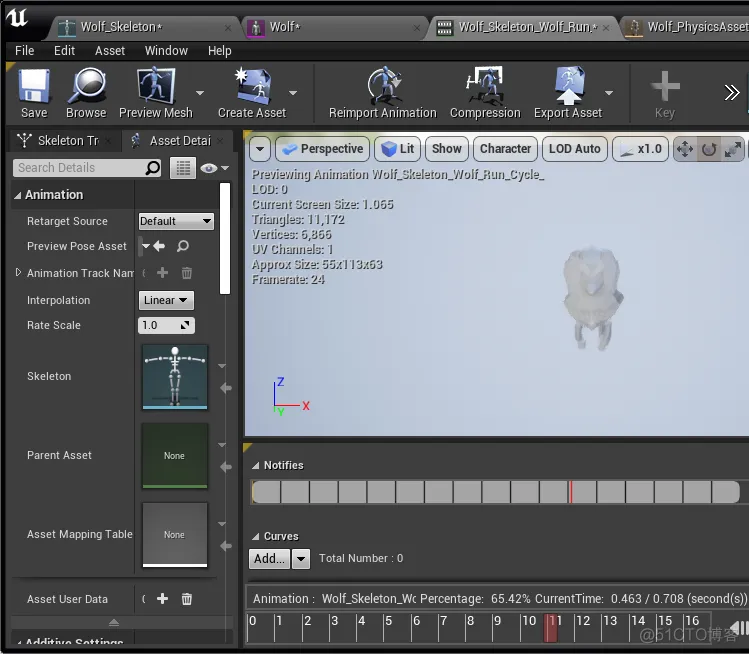This screenshot has width=749, height=654.
Task: Open the Edit menu
Action: [x=64, y=51]
